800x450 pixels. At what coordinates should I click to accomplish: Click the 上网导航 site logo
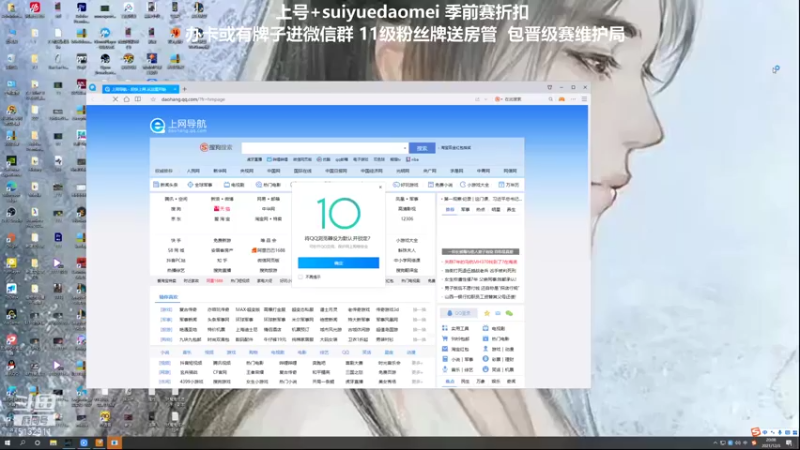coord(178,126)
